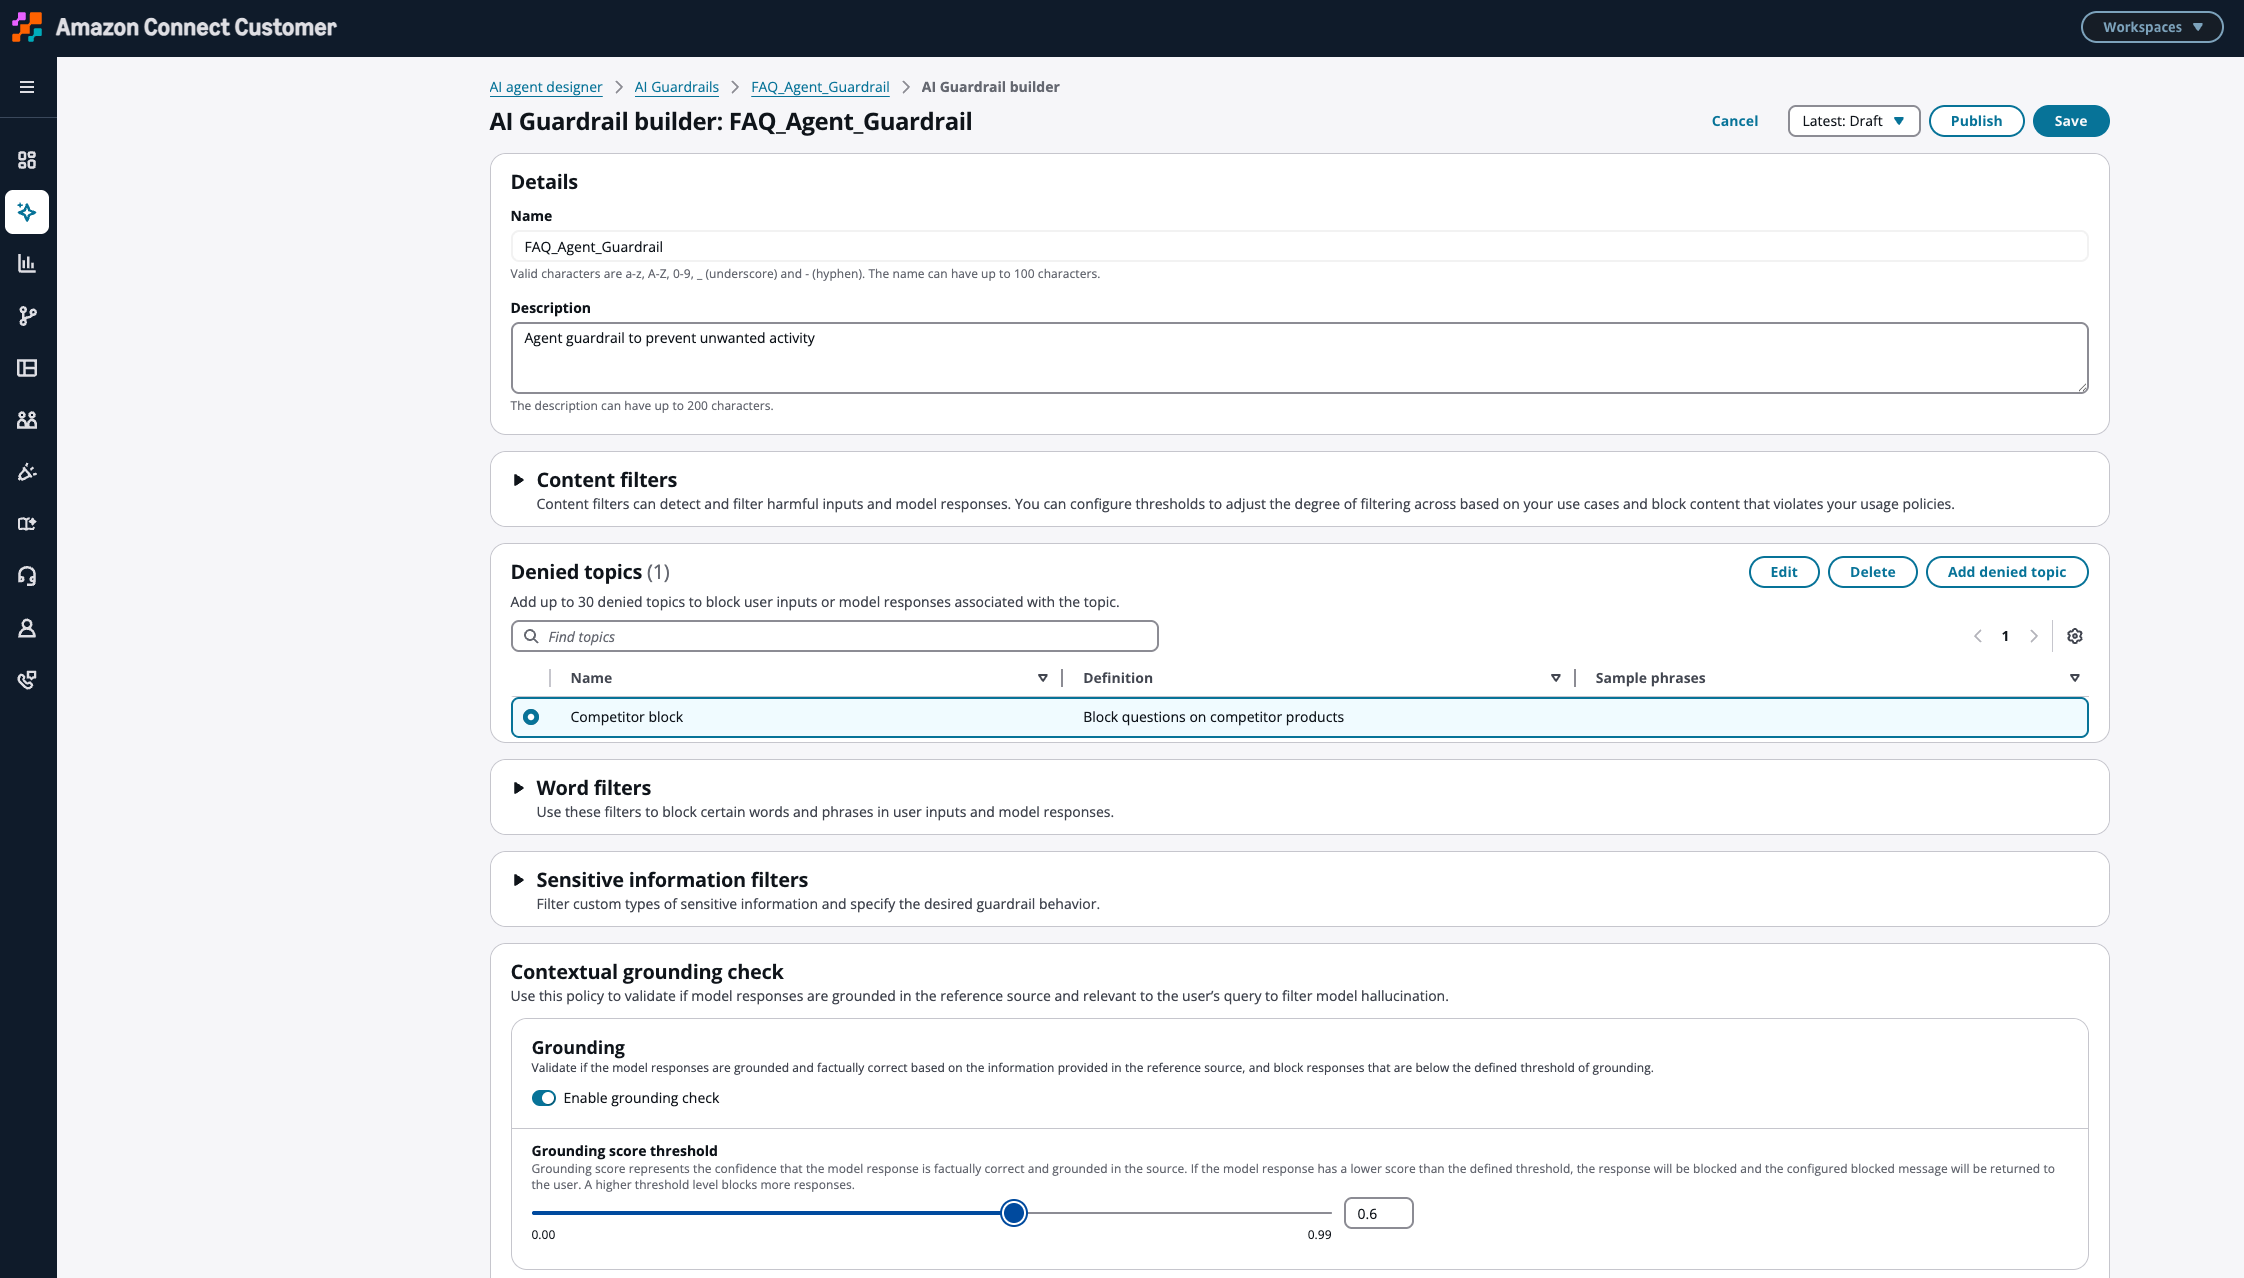Delete the selected denied topic
Viewport: 2244px width, 1278px height.
pos(1872,572)
